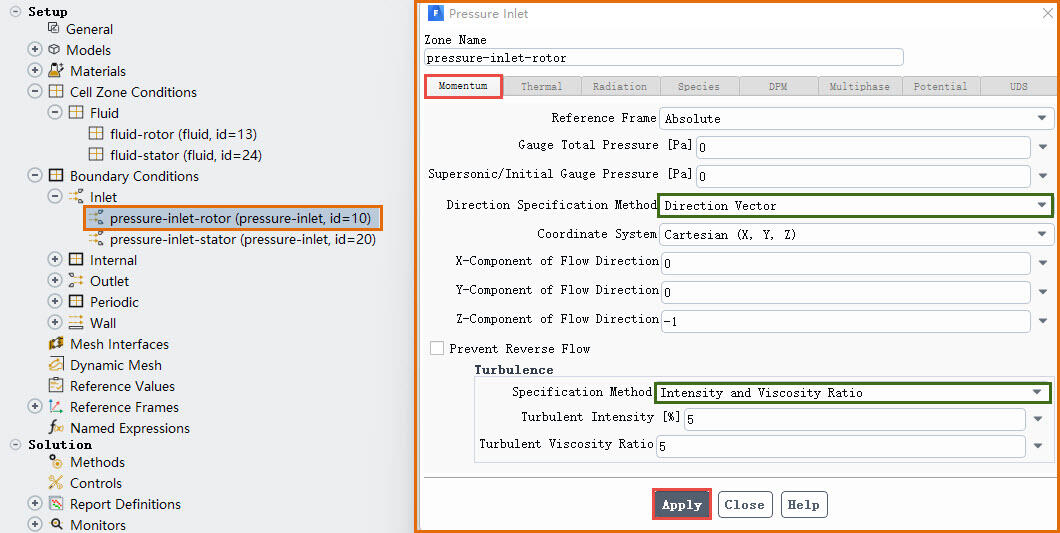Click the Reference Values icon
Viewport: 1060px width, 533px height.
tap(56, 386)
